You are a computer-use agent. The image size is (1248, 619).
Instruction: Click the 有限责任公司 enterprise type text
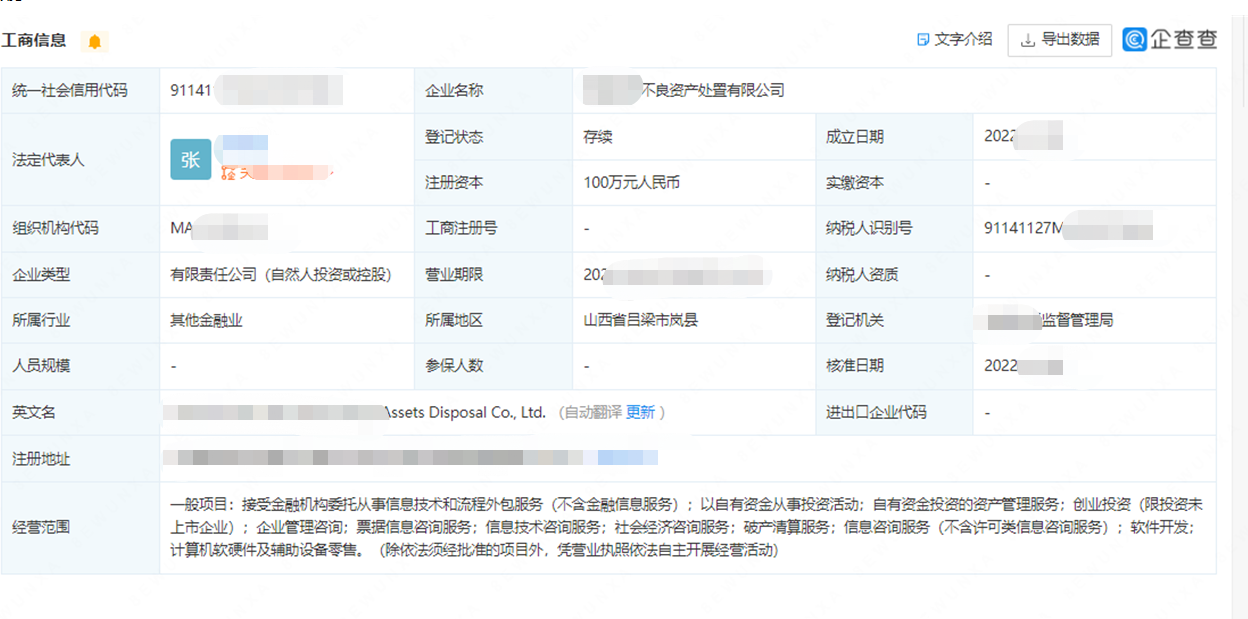coord(279,274)
